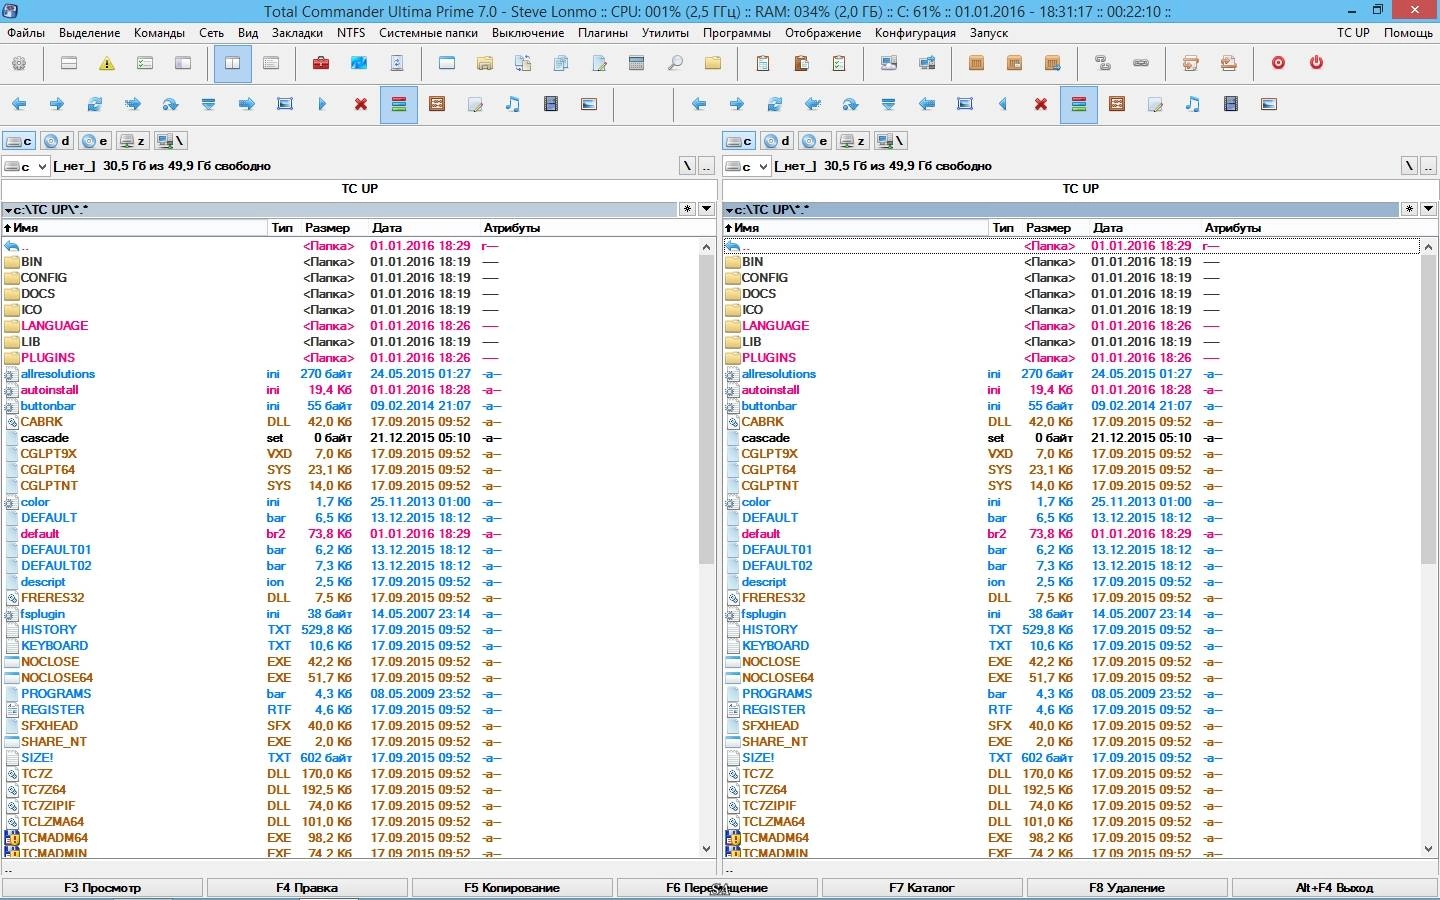Select the LANGUAGE folder in the left panel
The width and height of the screenshot is (1440, 900).
coord(55,326)
